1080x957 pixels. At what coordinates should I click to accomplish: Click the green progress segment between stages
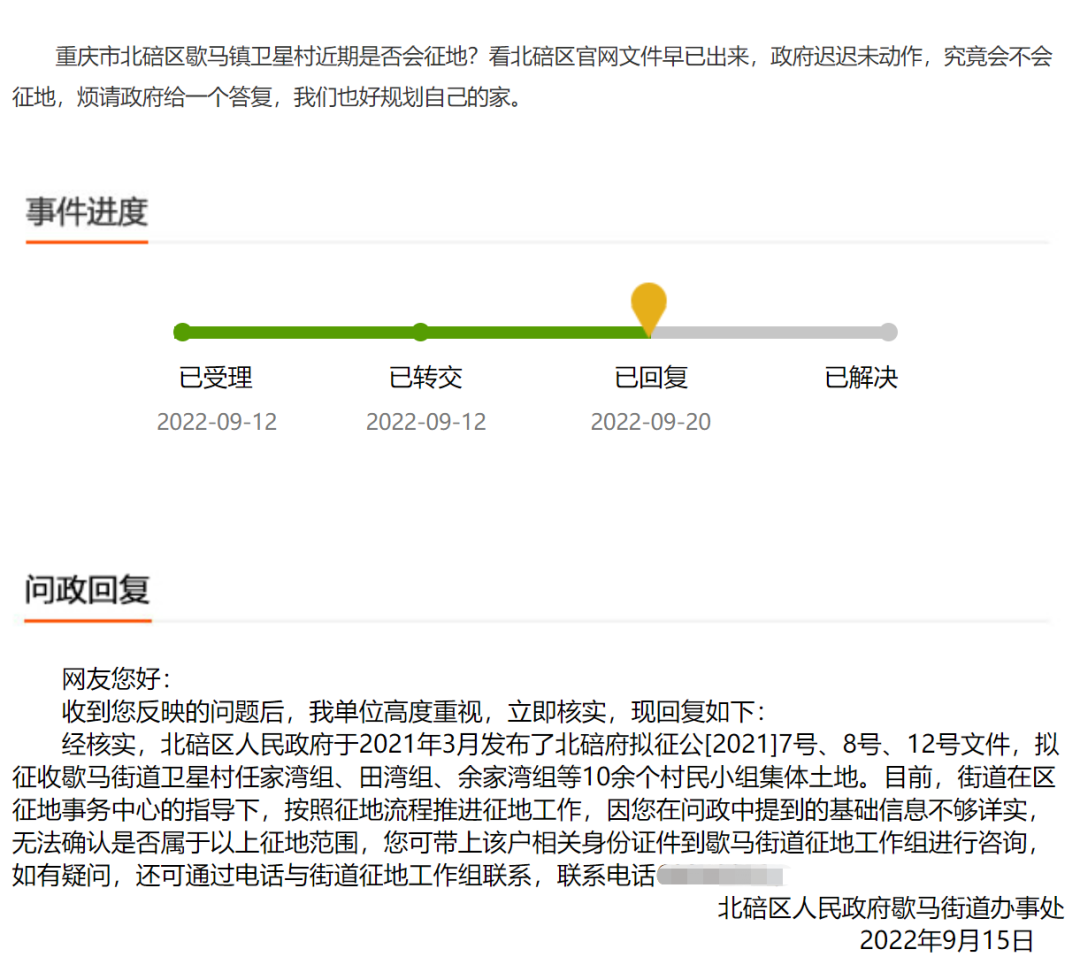point(300,331)
